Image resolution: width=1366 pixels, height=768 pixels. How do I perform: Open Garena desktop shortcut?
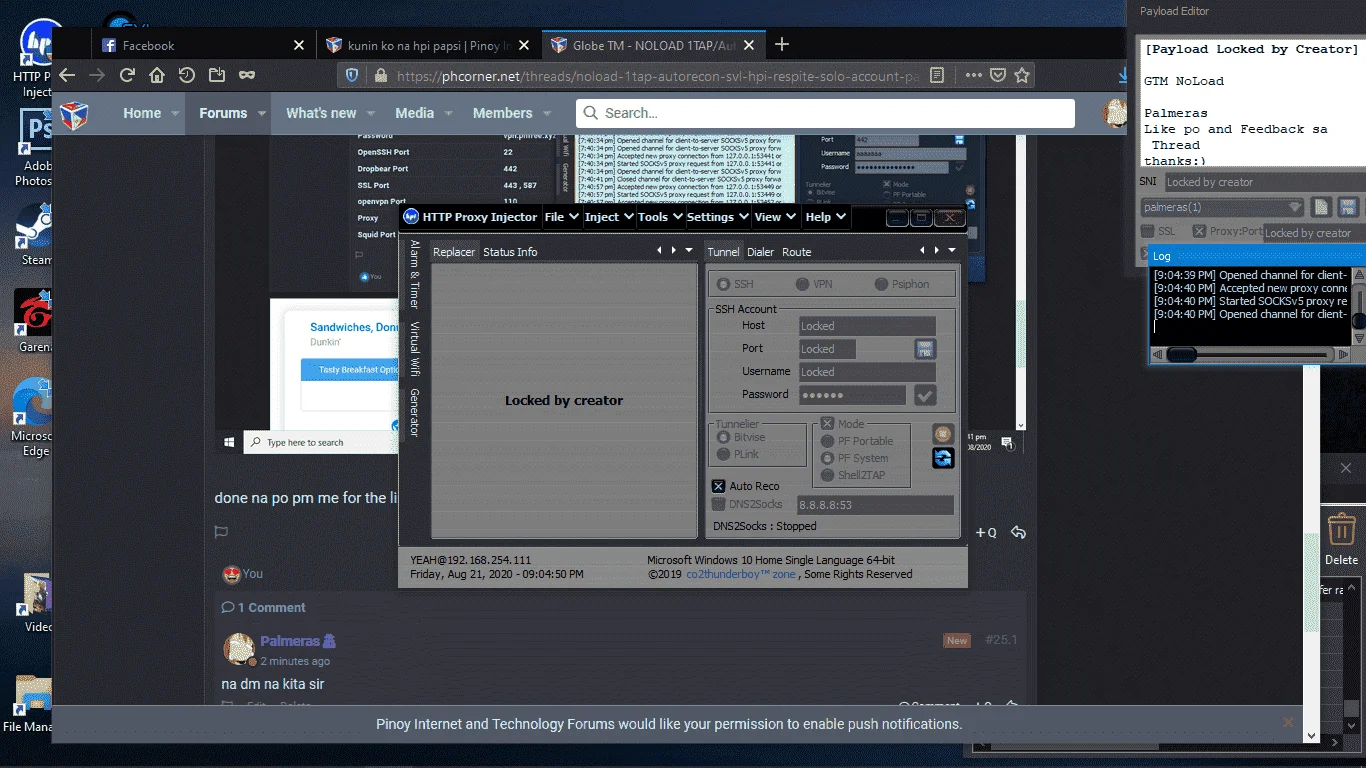36,322
